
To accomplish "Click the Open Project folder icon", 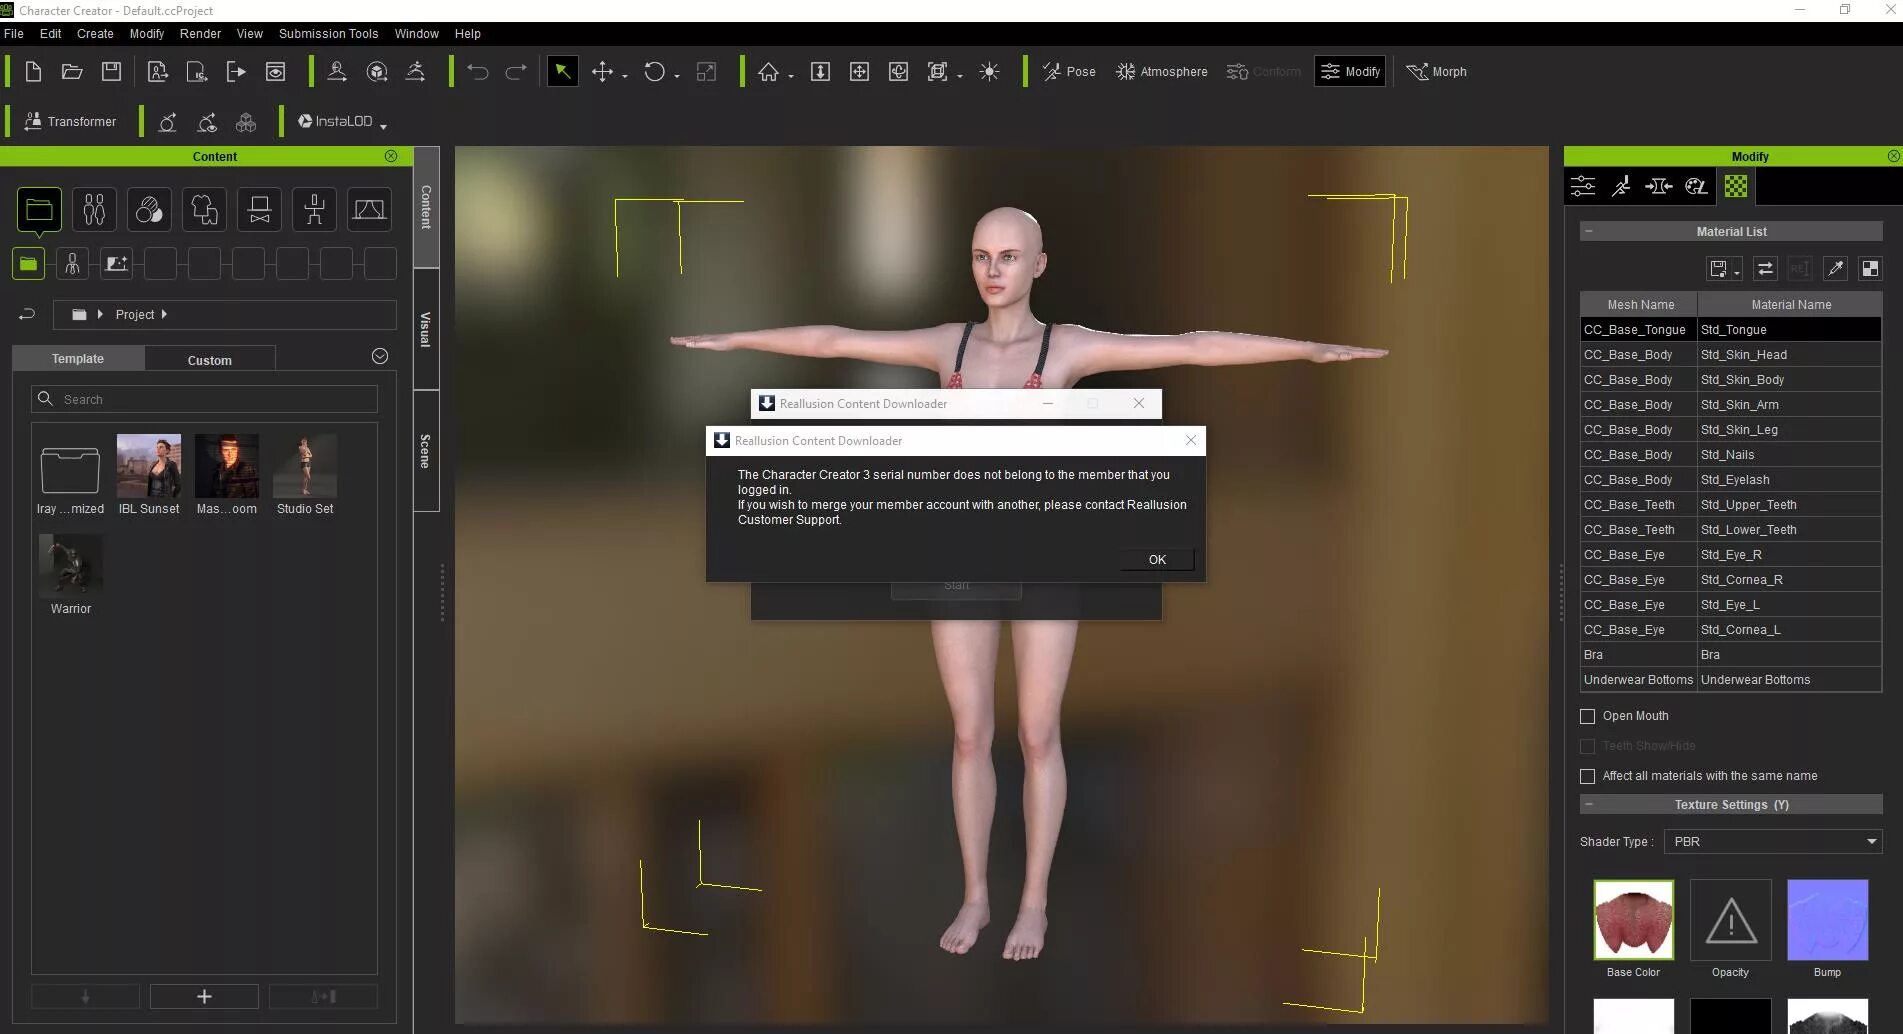I will tap(72, 72).
